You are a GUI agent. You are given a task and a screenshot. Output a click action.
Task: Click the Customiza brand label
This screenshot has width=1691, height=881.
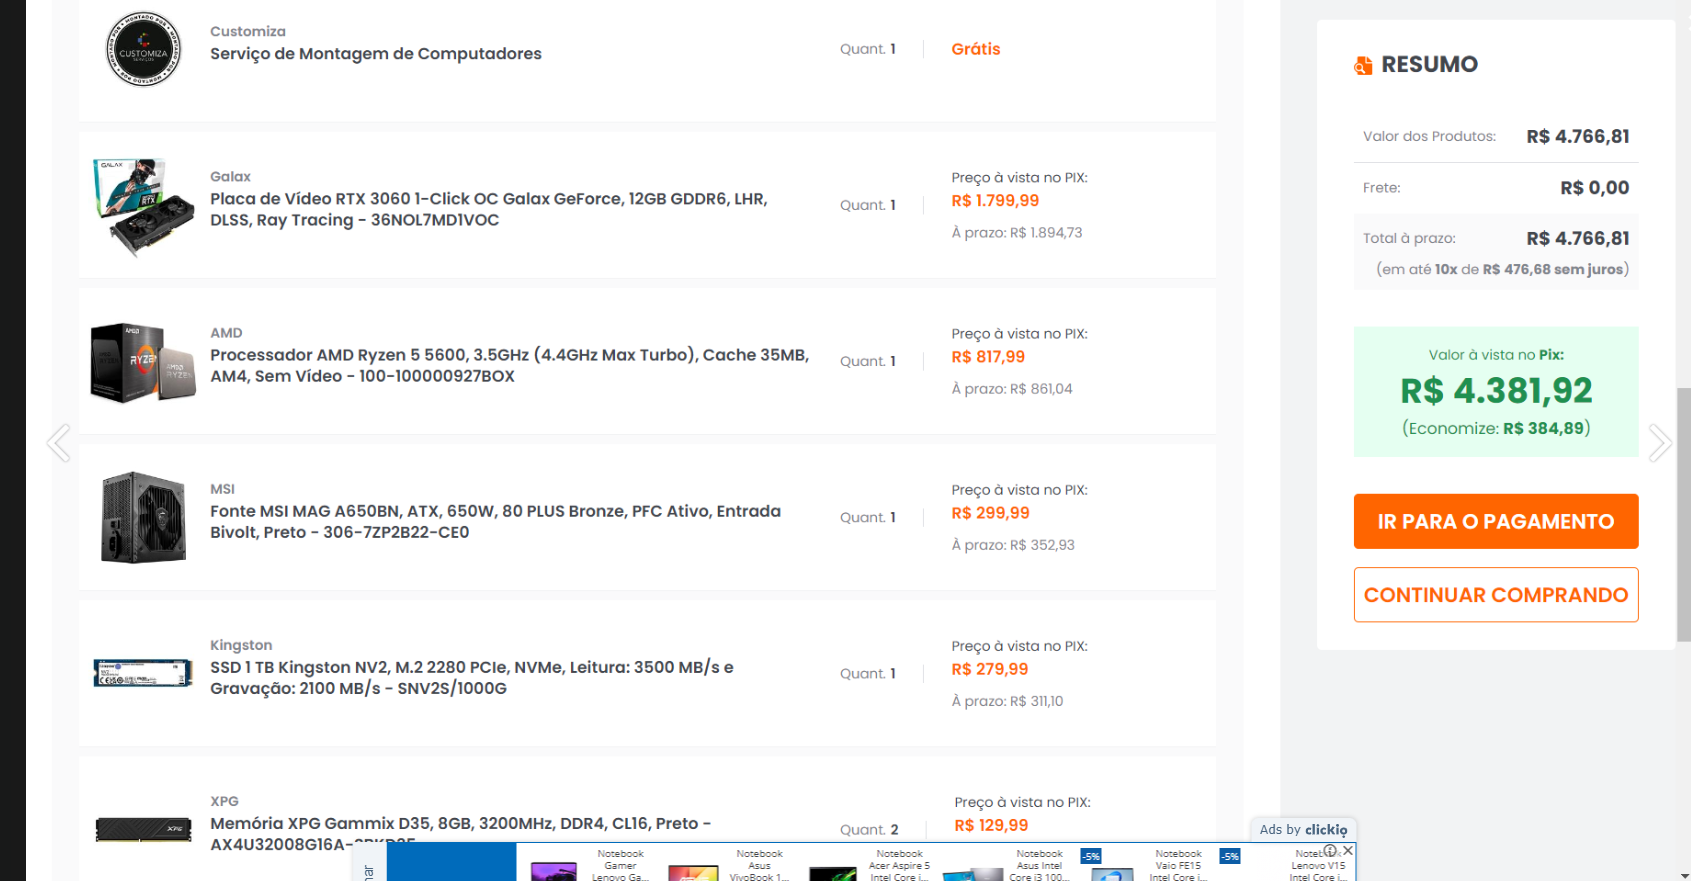248,32
